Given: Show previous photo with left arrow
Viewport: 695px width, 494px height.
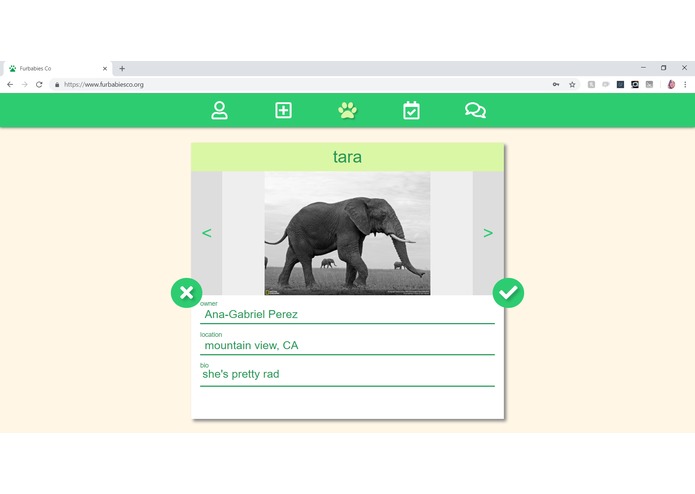Looking at the screenshot, I should [x=207, y=233].
